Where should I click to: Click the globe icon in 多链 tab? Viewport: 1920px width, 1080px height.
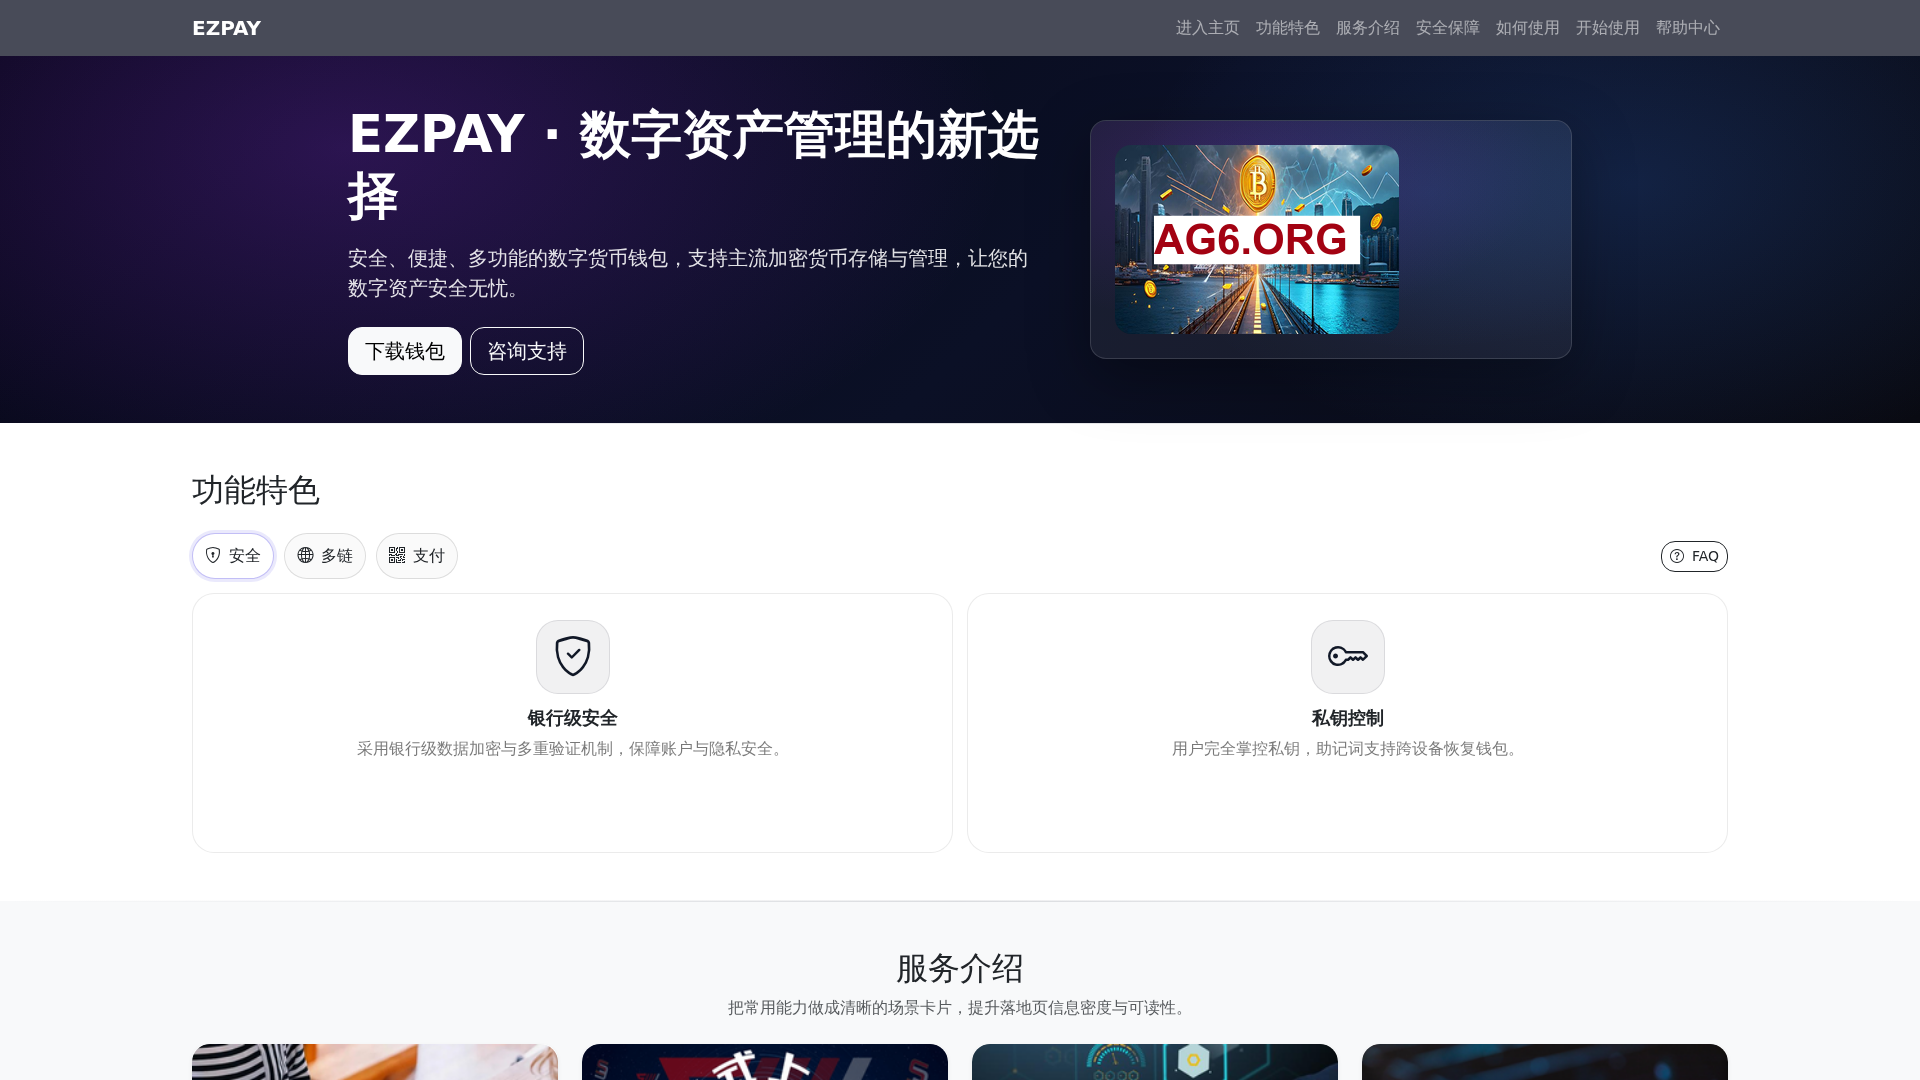point(305,555)
